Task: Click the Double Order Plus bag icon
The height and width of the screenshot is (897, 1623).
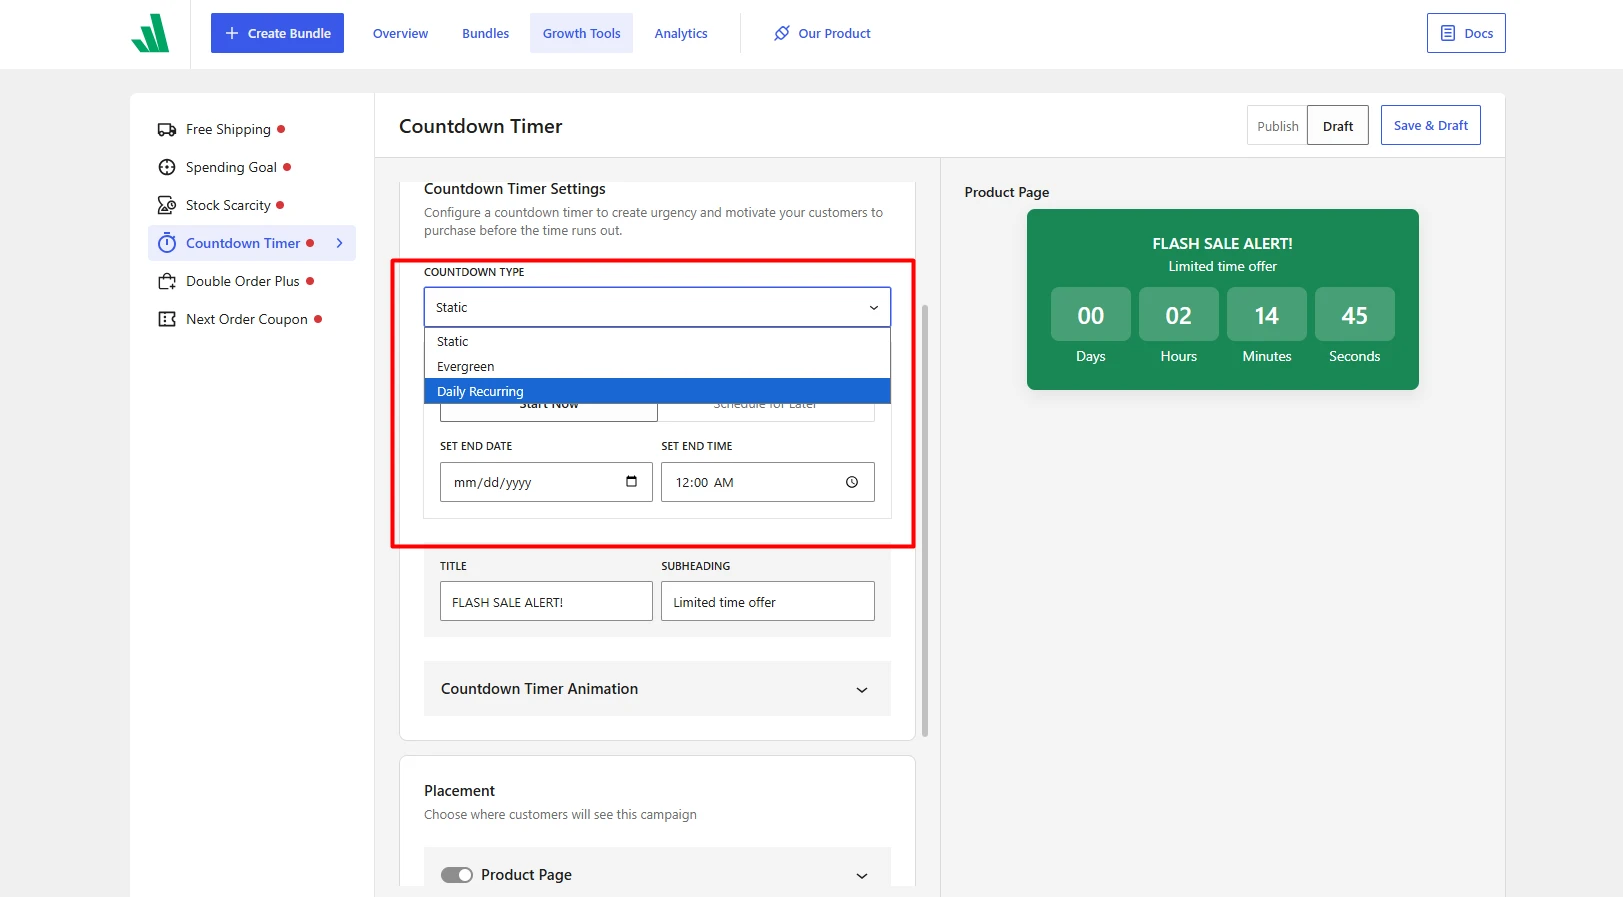Action: coord(167,281)
